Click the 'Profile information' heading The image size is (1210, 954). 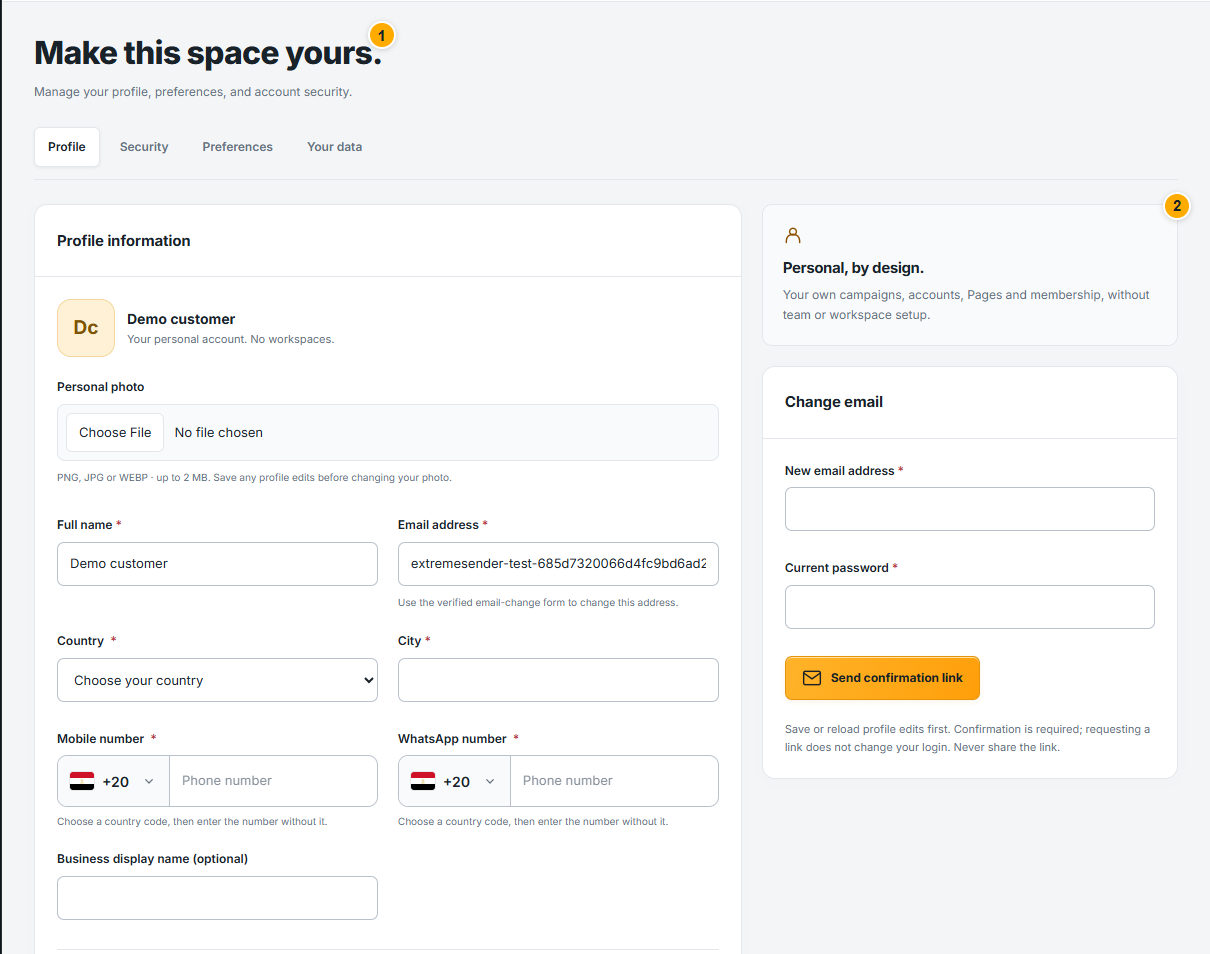point(124,241)
